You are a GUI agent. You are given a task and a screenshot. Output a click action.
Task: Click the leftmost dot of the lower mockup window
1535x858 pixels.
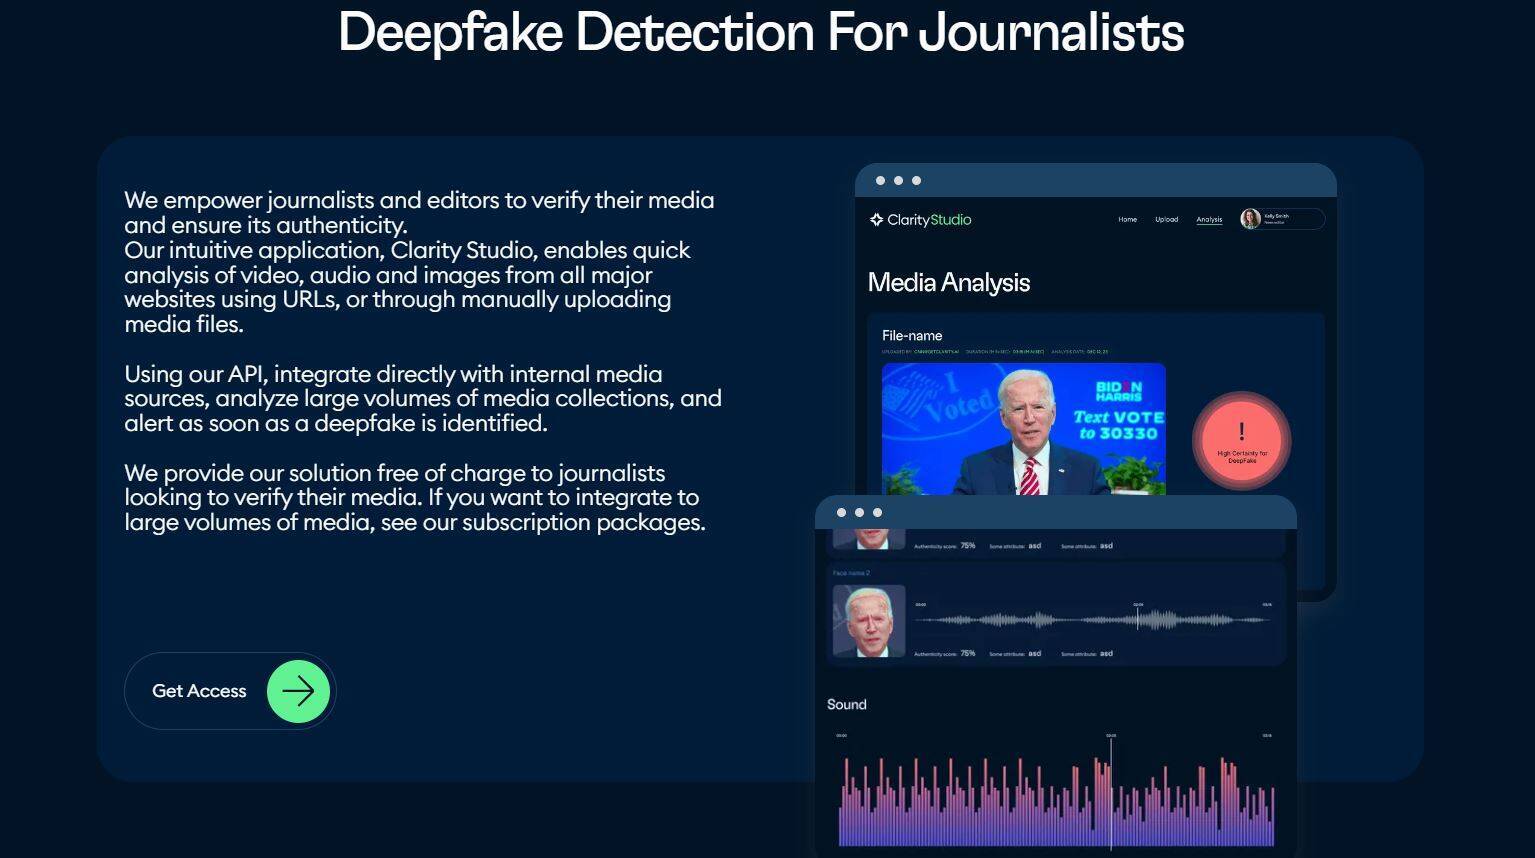[x=841, y=513]
